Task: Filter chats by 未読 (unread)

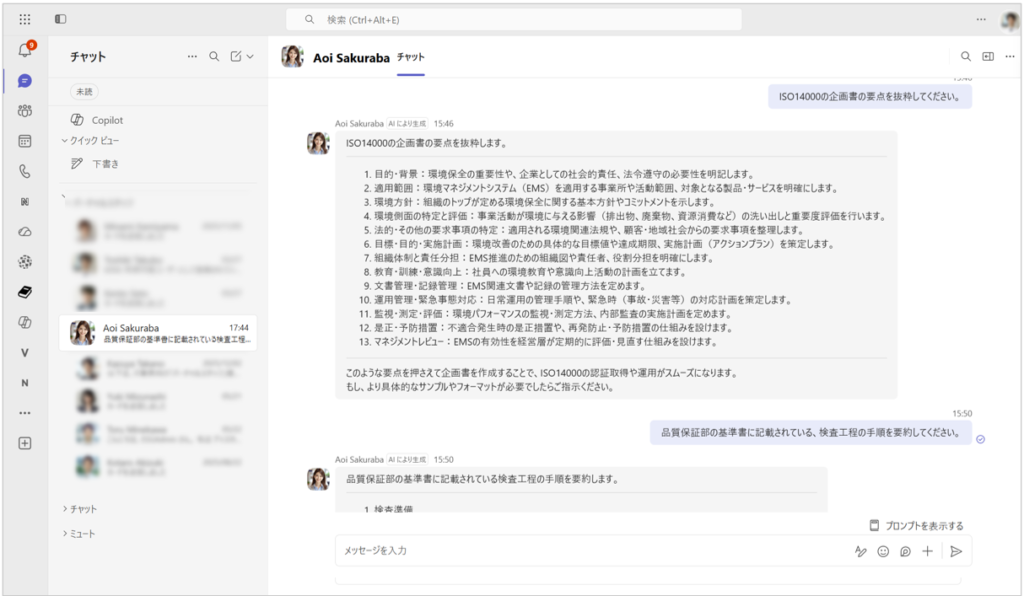Action: click(x=84, y=92)
